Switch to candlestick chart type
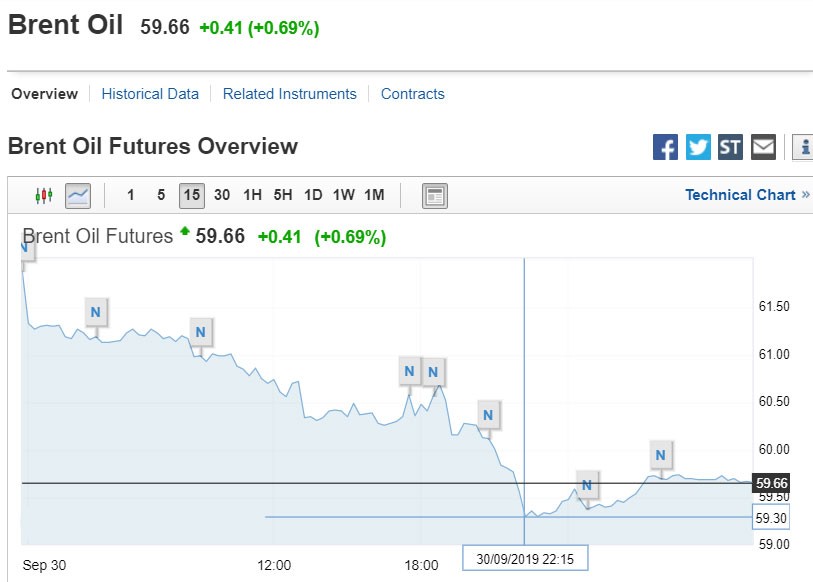813x582 pixels. pyautogui.click(x=43, y=195)
